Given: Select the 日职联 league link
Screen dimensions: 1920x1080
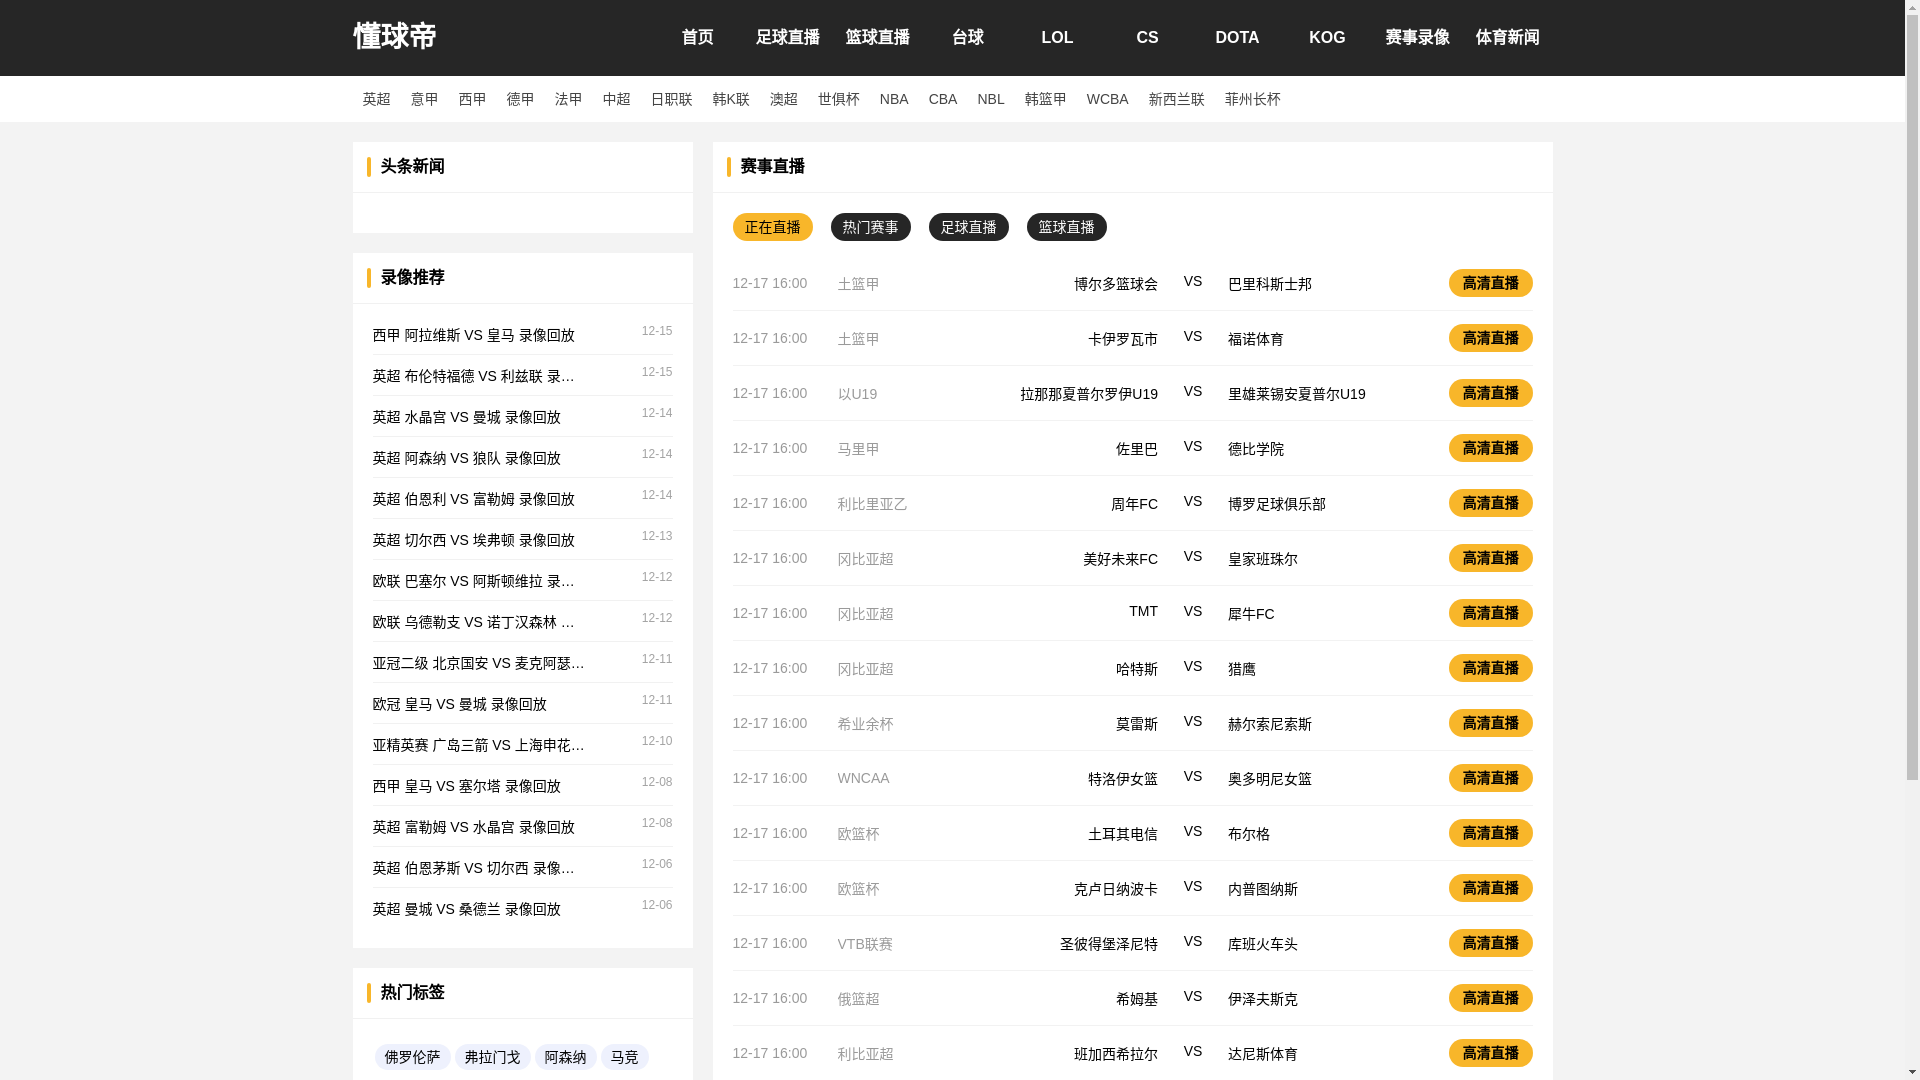Looking at the screenshot, I should coord(671,99).
